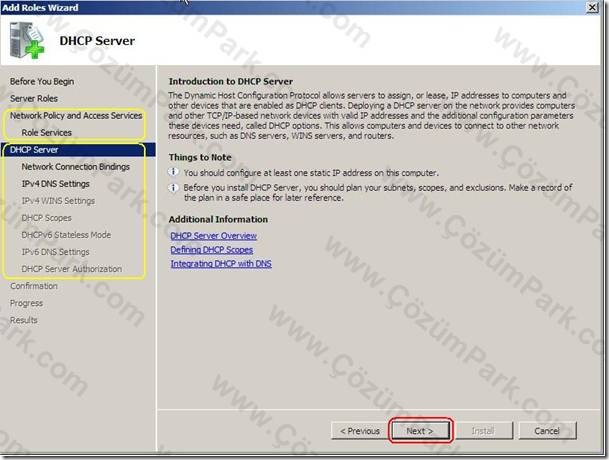Viewport: 609px width, 460px height.
Task: Click the DHCP Server role wizard icon
Action: click(27, 40)
